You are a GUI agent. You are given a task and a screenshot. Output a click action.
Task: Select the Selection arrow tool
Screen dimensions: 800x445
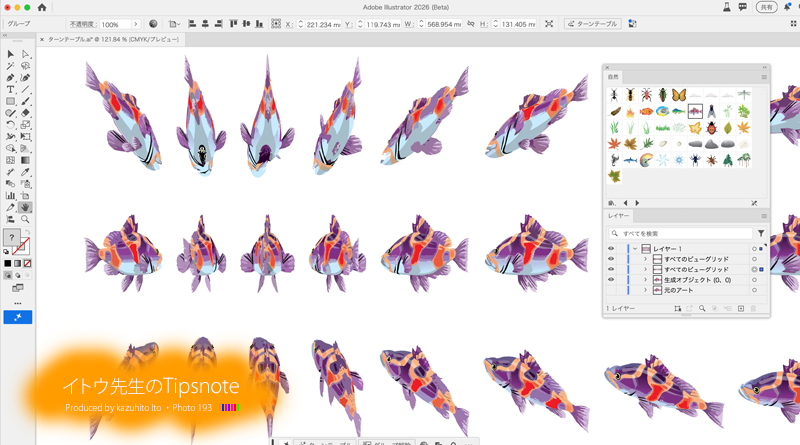[10, 54]
